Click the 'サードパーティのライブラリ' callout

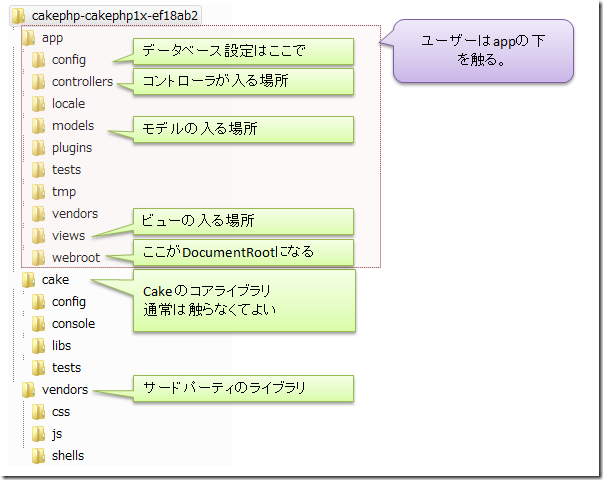point(243,388)
